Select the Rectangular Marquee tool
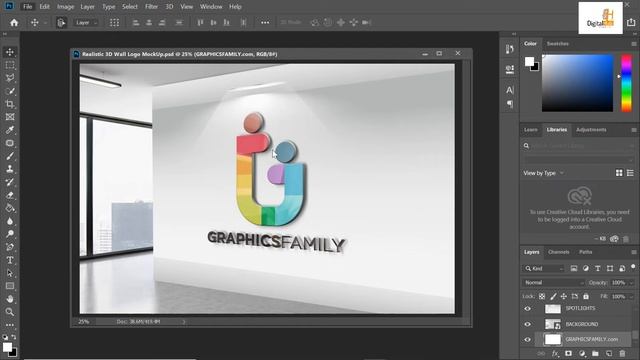The image size is (640, 360). point(10,65)
